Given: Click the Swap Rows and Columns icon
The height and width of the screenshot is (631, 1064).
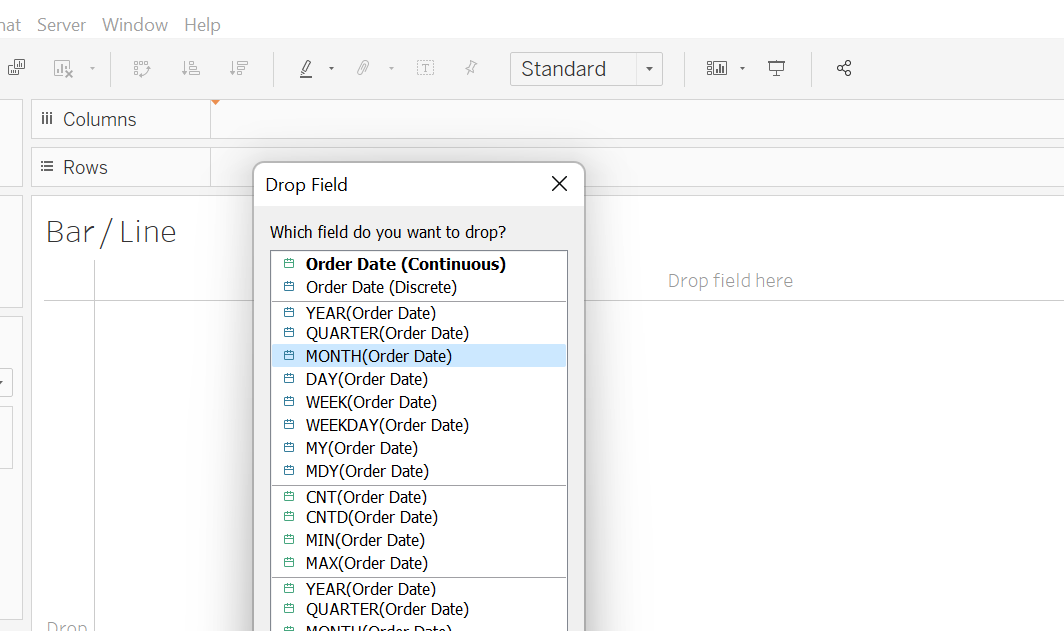Looking at the screenshot, I should point(142,68).
